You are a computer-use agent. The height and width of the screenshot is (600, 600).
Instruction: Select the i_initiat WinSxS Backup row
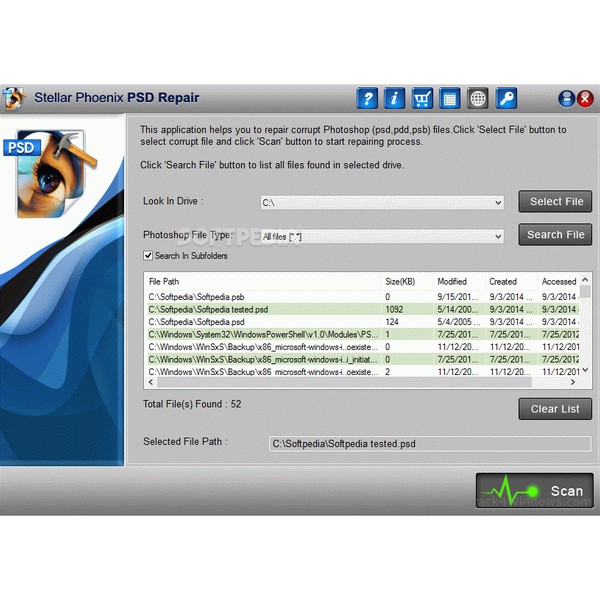[x=363, y=359]
